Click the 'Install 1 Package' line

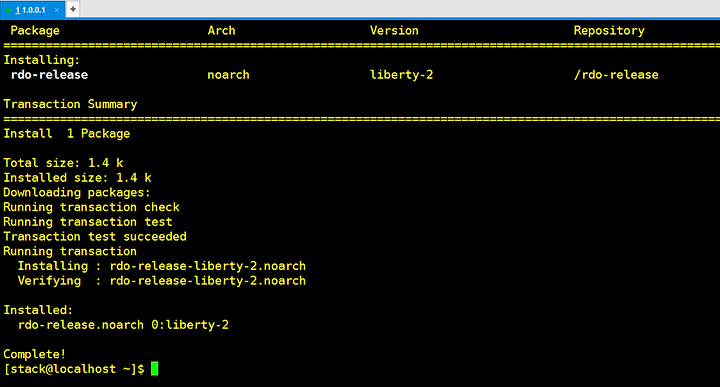(x=67, y=134)
